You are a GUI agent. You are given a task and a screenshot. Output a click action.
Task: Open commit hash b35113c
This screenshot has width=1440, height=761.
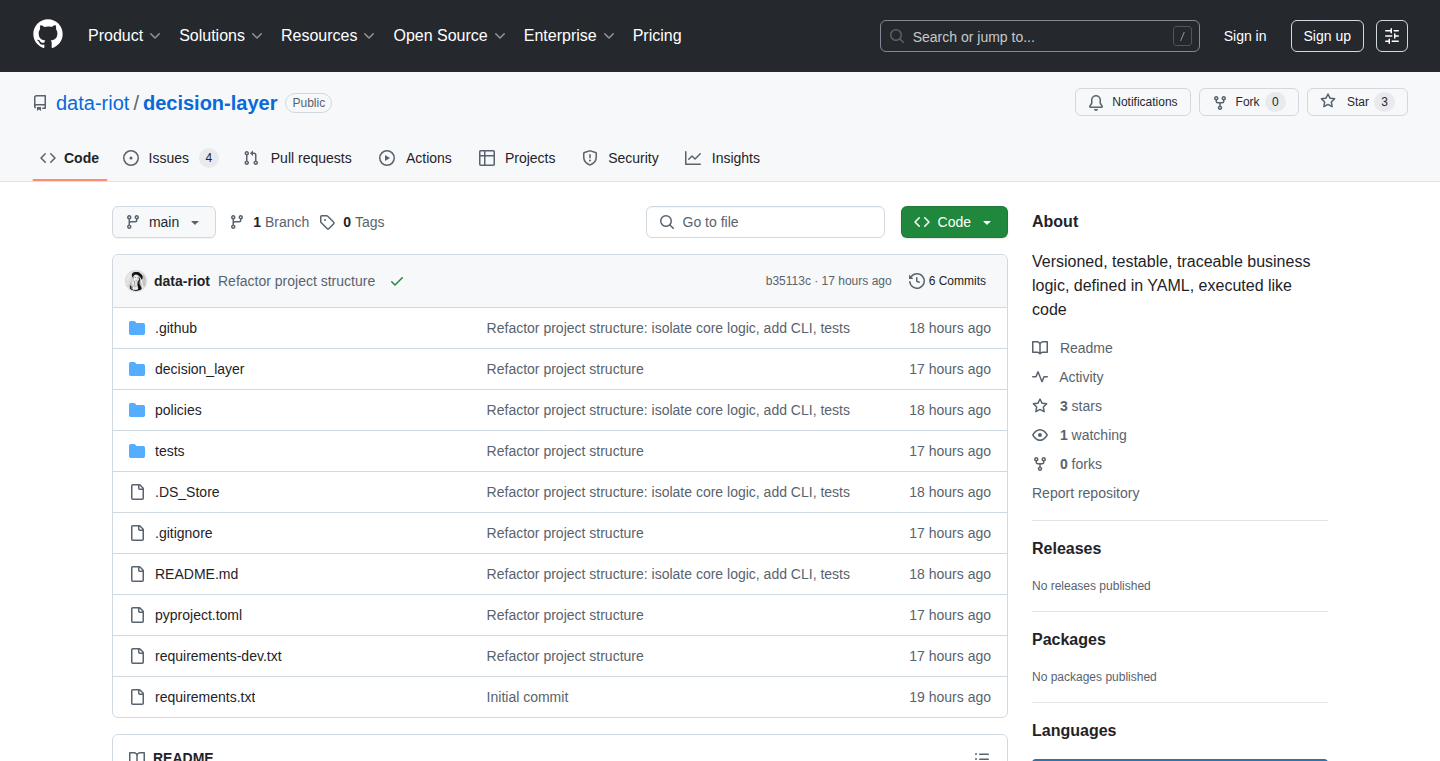pos(788,281)
